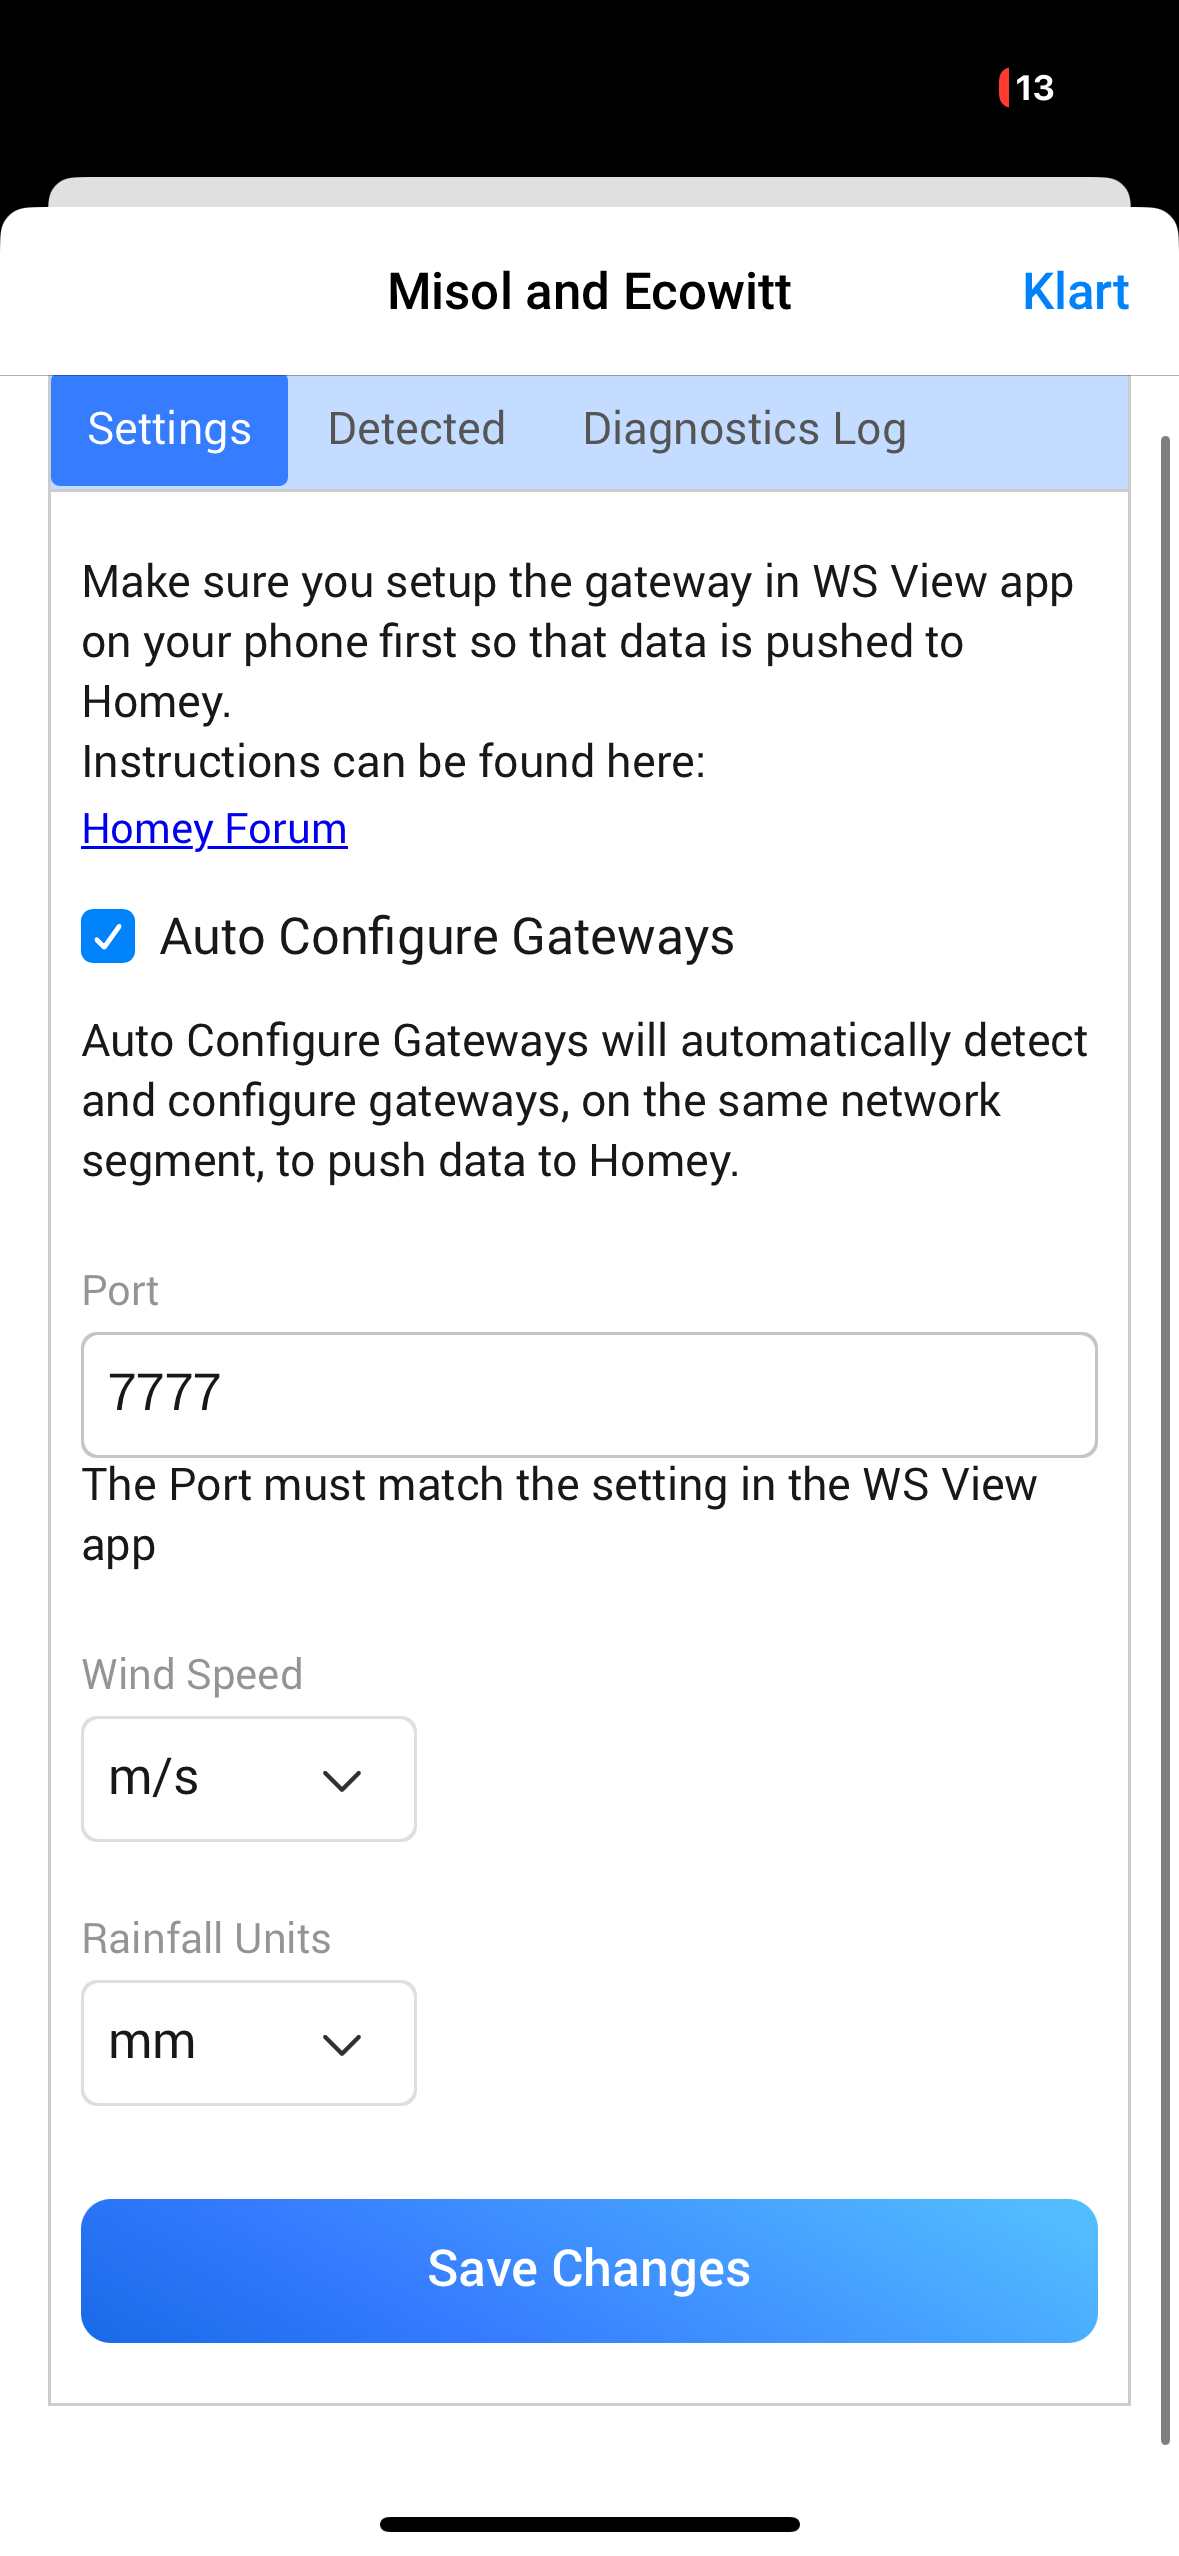1179x2556 pixels.
Task: Tap the Misol and Ecowitt title
Action: point(589,292)
